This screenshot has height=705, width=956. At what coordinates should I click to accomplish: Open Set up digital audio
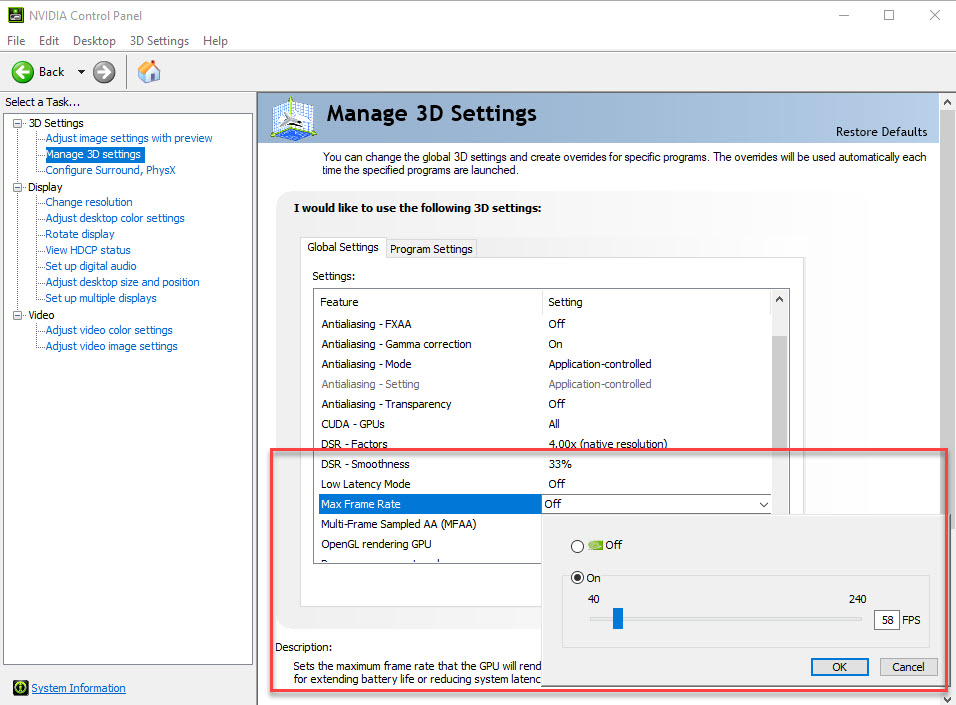pyautogui.click(x=91, y=266)
